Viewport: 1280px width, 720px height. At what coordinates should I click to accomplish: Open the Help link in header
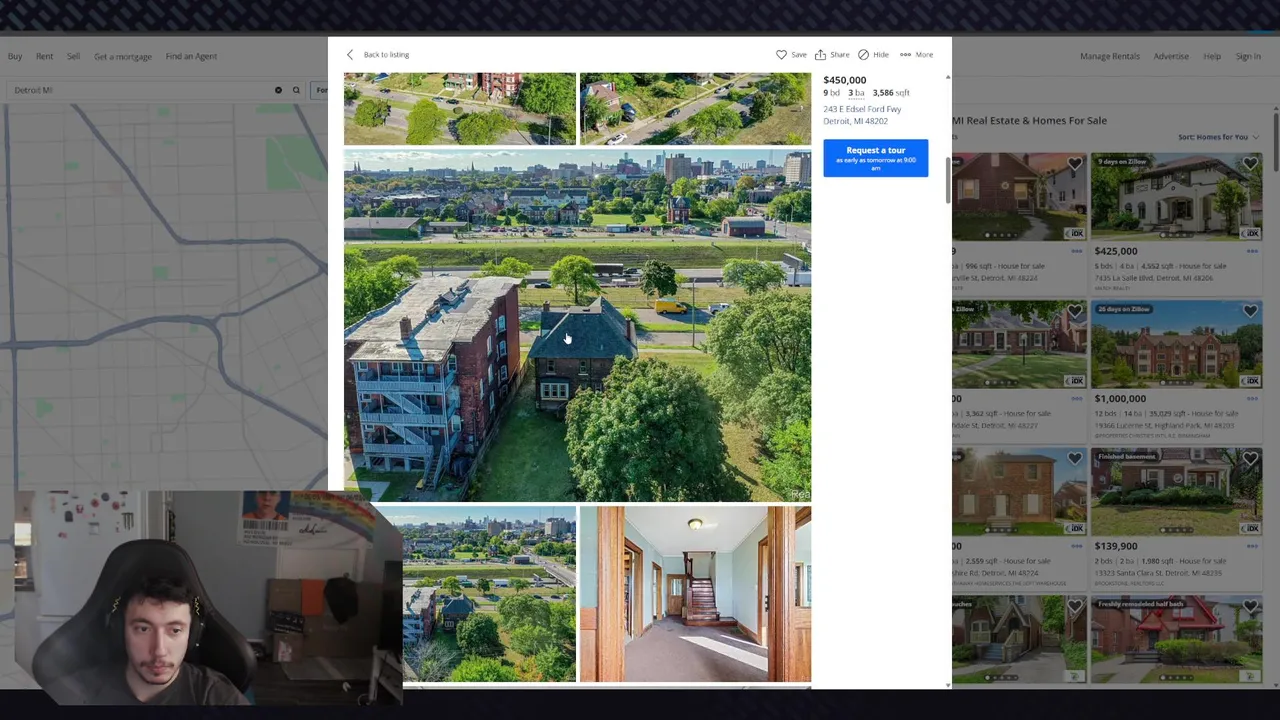click(x=1212, y=56)
